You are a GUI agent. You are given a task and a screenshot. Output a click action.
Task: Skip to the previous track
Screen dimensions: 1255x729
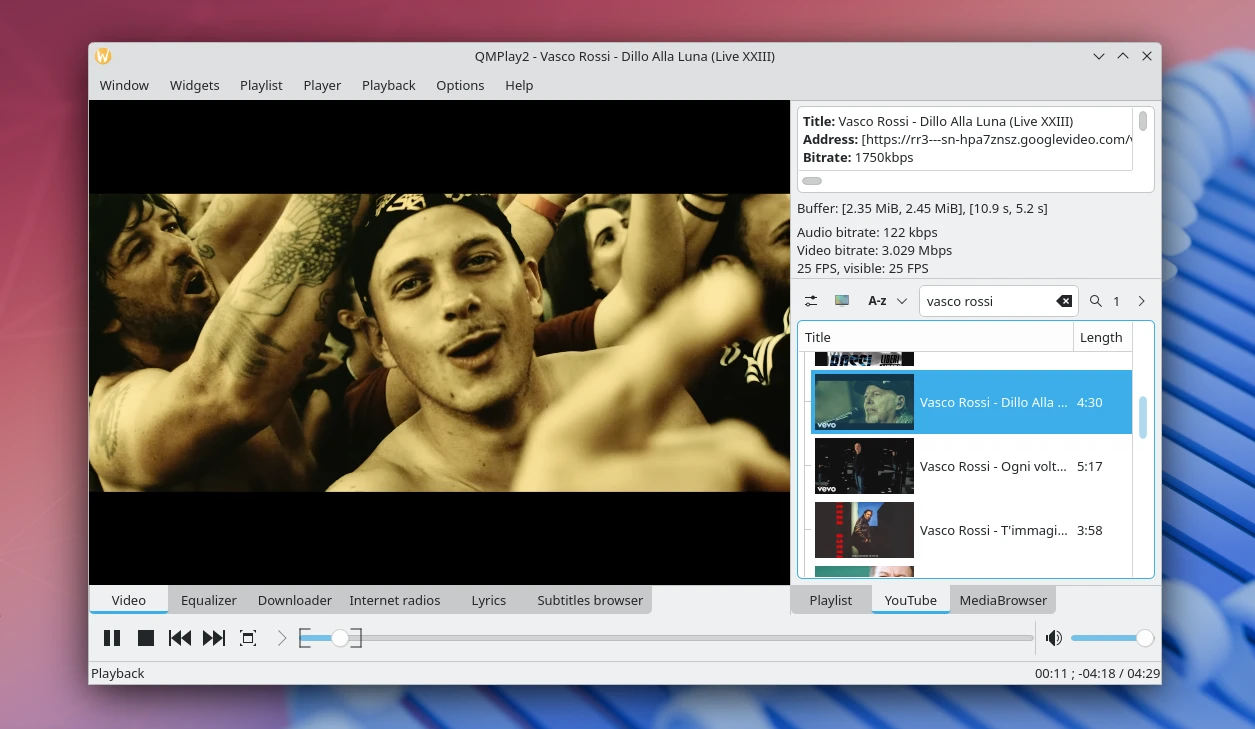click(x=179, y=637)
